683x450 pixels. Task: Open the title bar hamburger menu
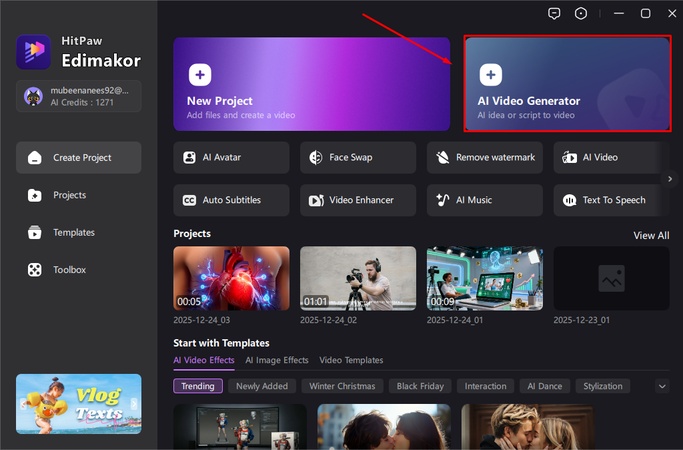[615, 13]
